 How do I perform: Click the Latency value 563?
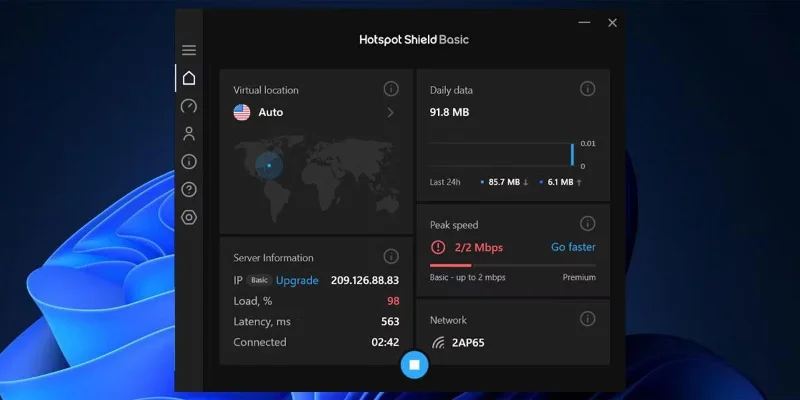(390, 321)
